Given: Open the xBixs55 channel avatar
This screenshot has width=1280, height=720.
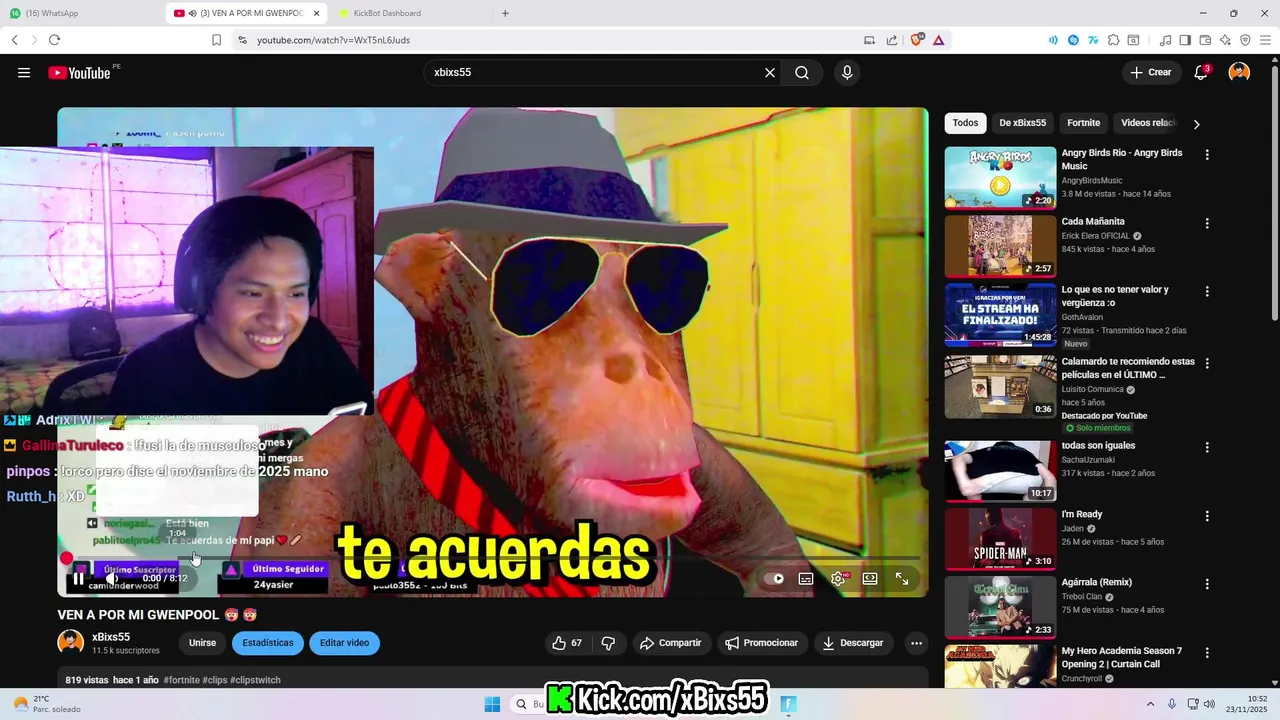Looking at the screenshot, I should (71, 642).
